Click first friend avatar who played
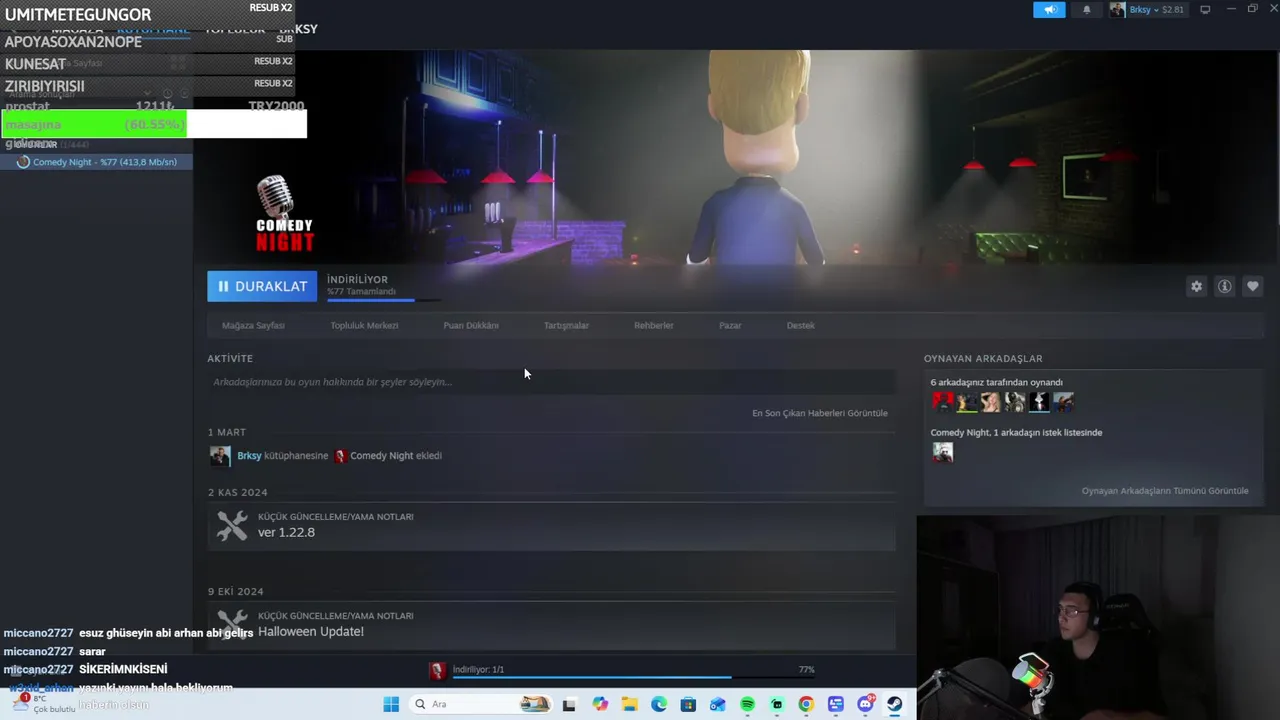Screen dimensions: 1280x720 pyautogui.click(x=942, y=402)
